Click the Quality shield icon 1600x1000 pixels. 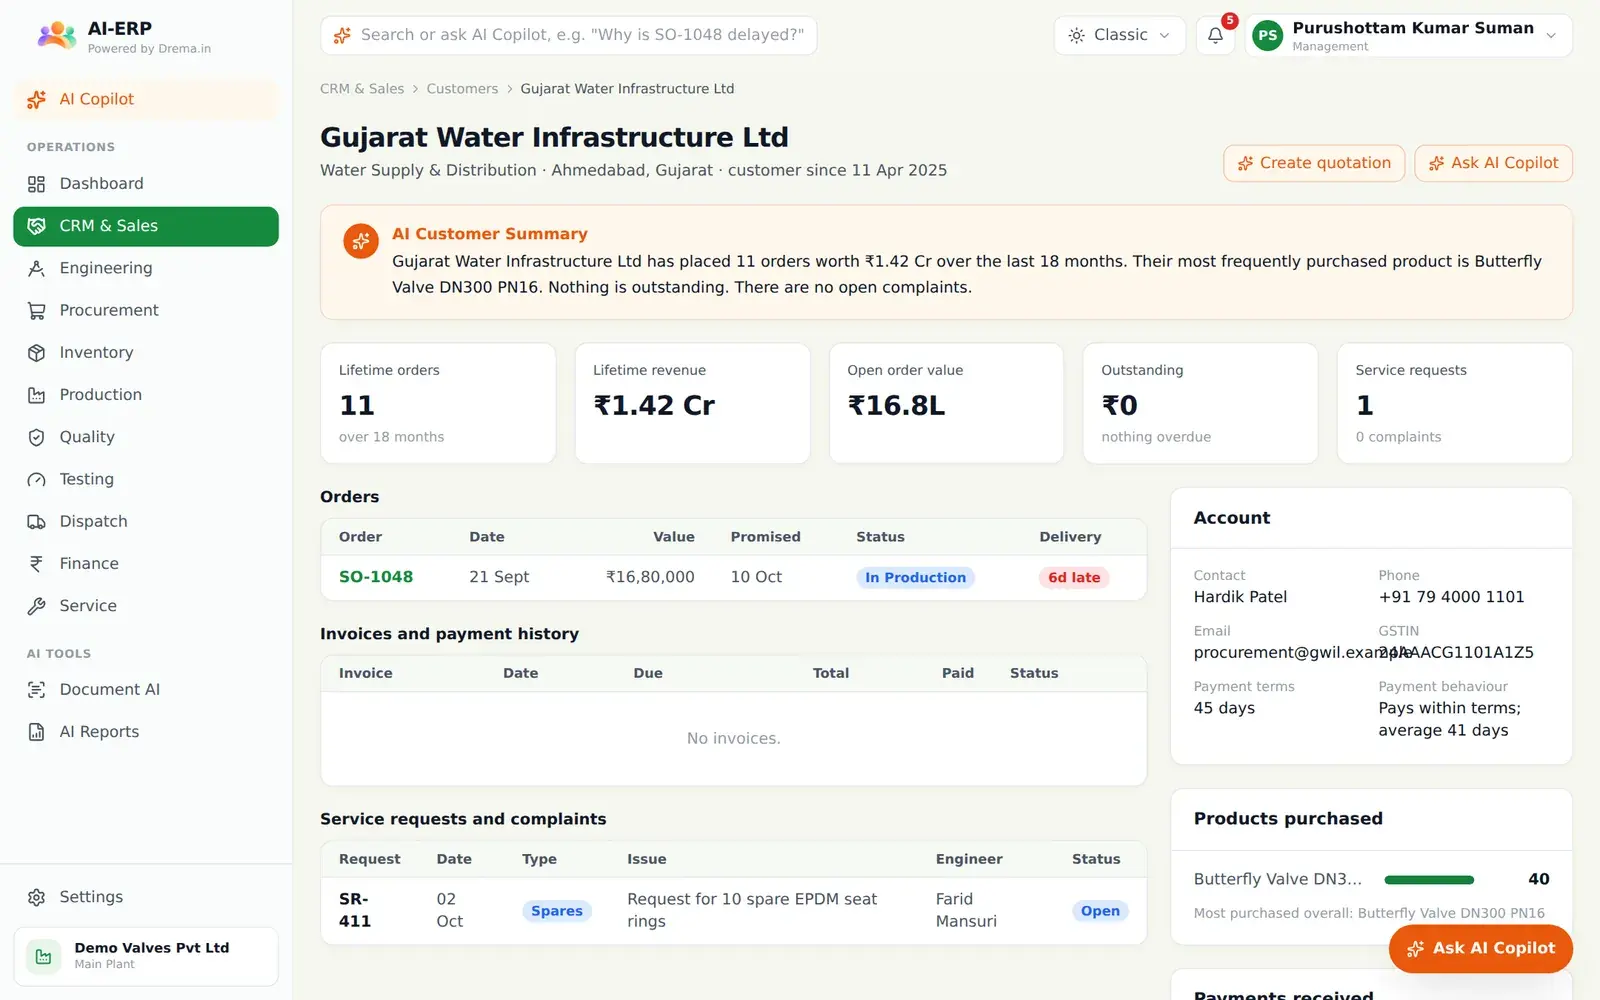(x=37, y=437)
